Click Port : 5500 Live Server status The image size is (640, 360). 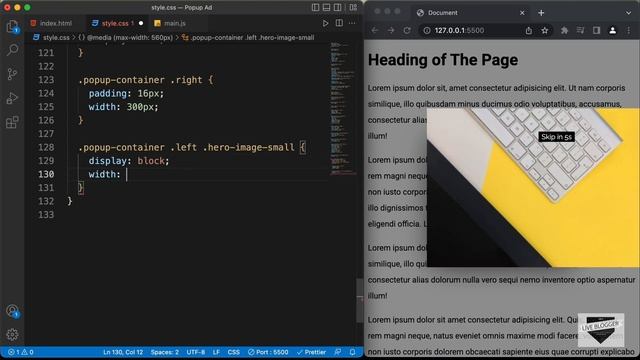pyautogui.click(x=268, y=352)
